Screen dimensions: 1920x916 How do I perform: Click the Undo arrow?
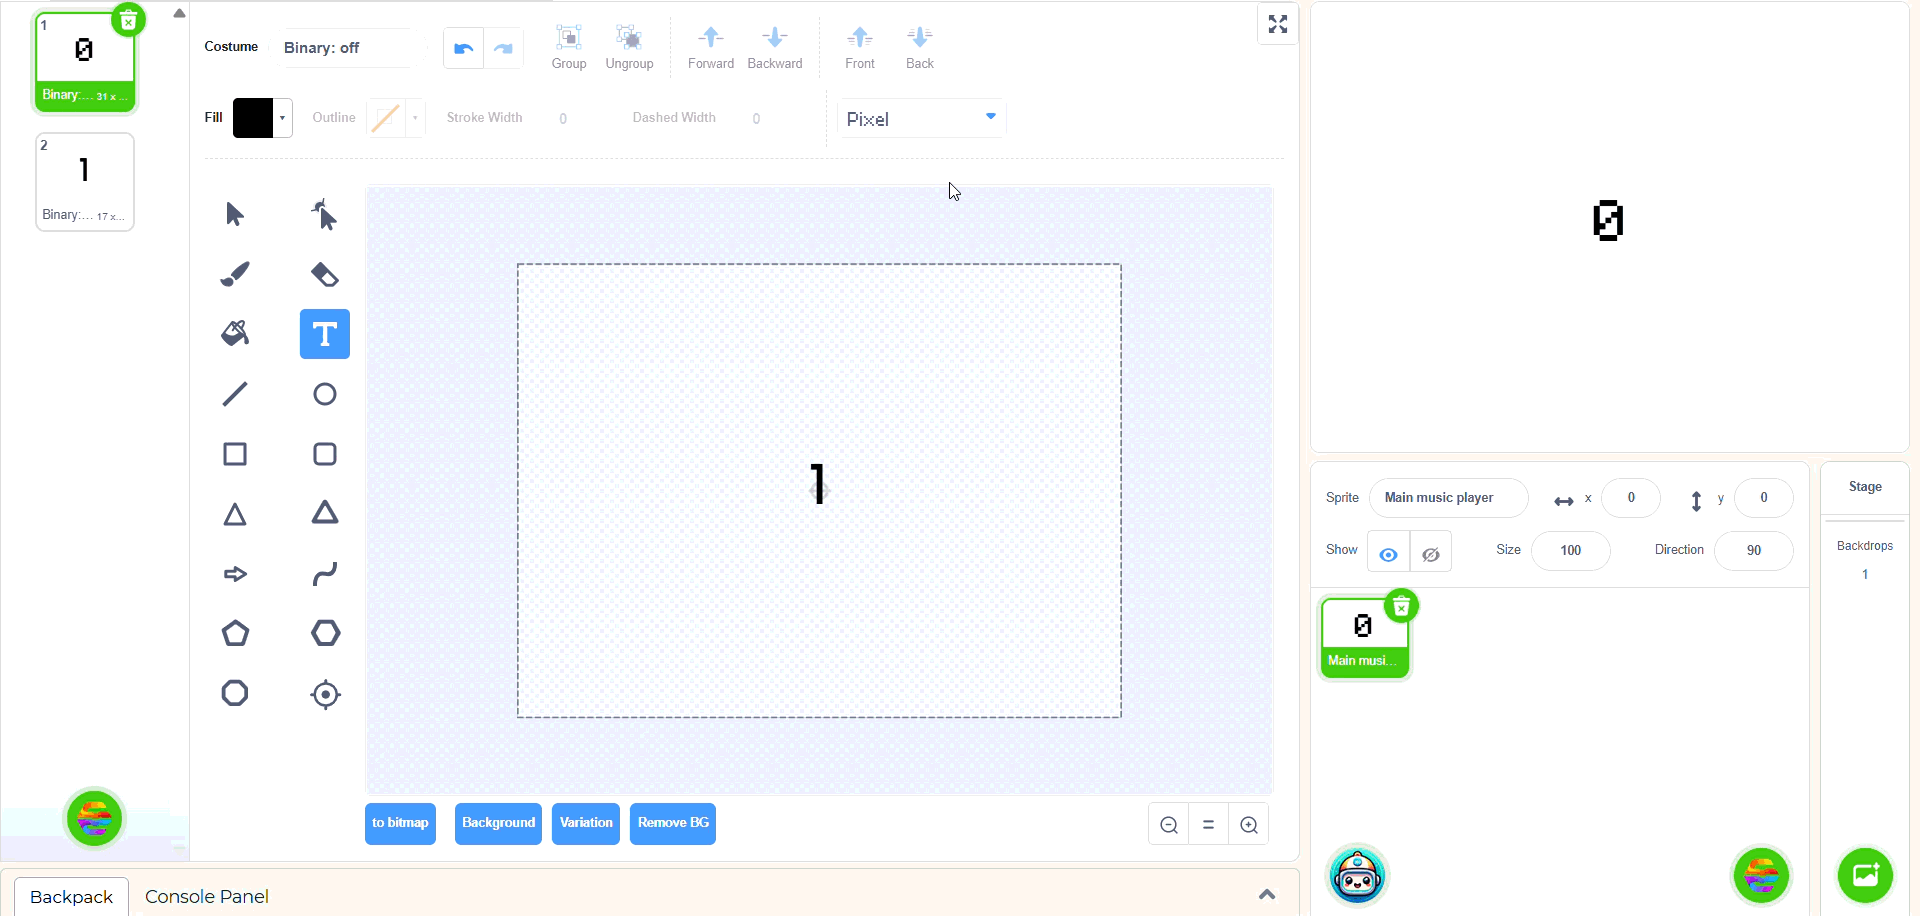tap(463, 48)
